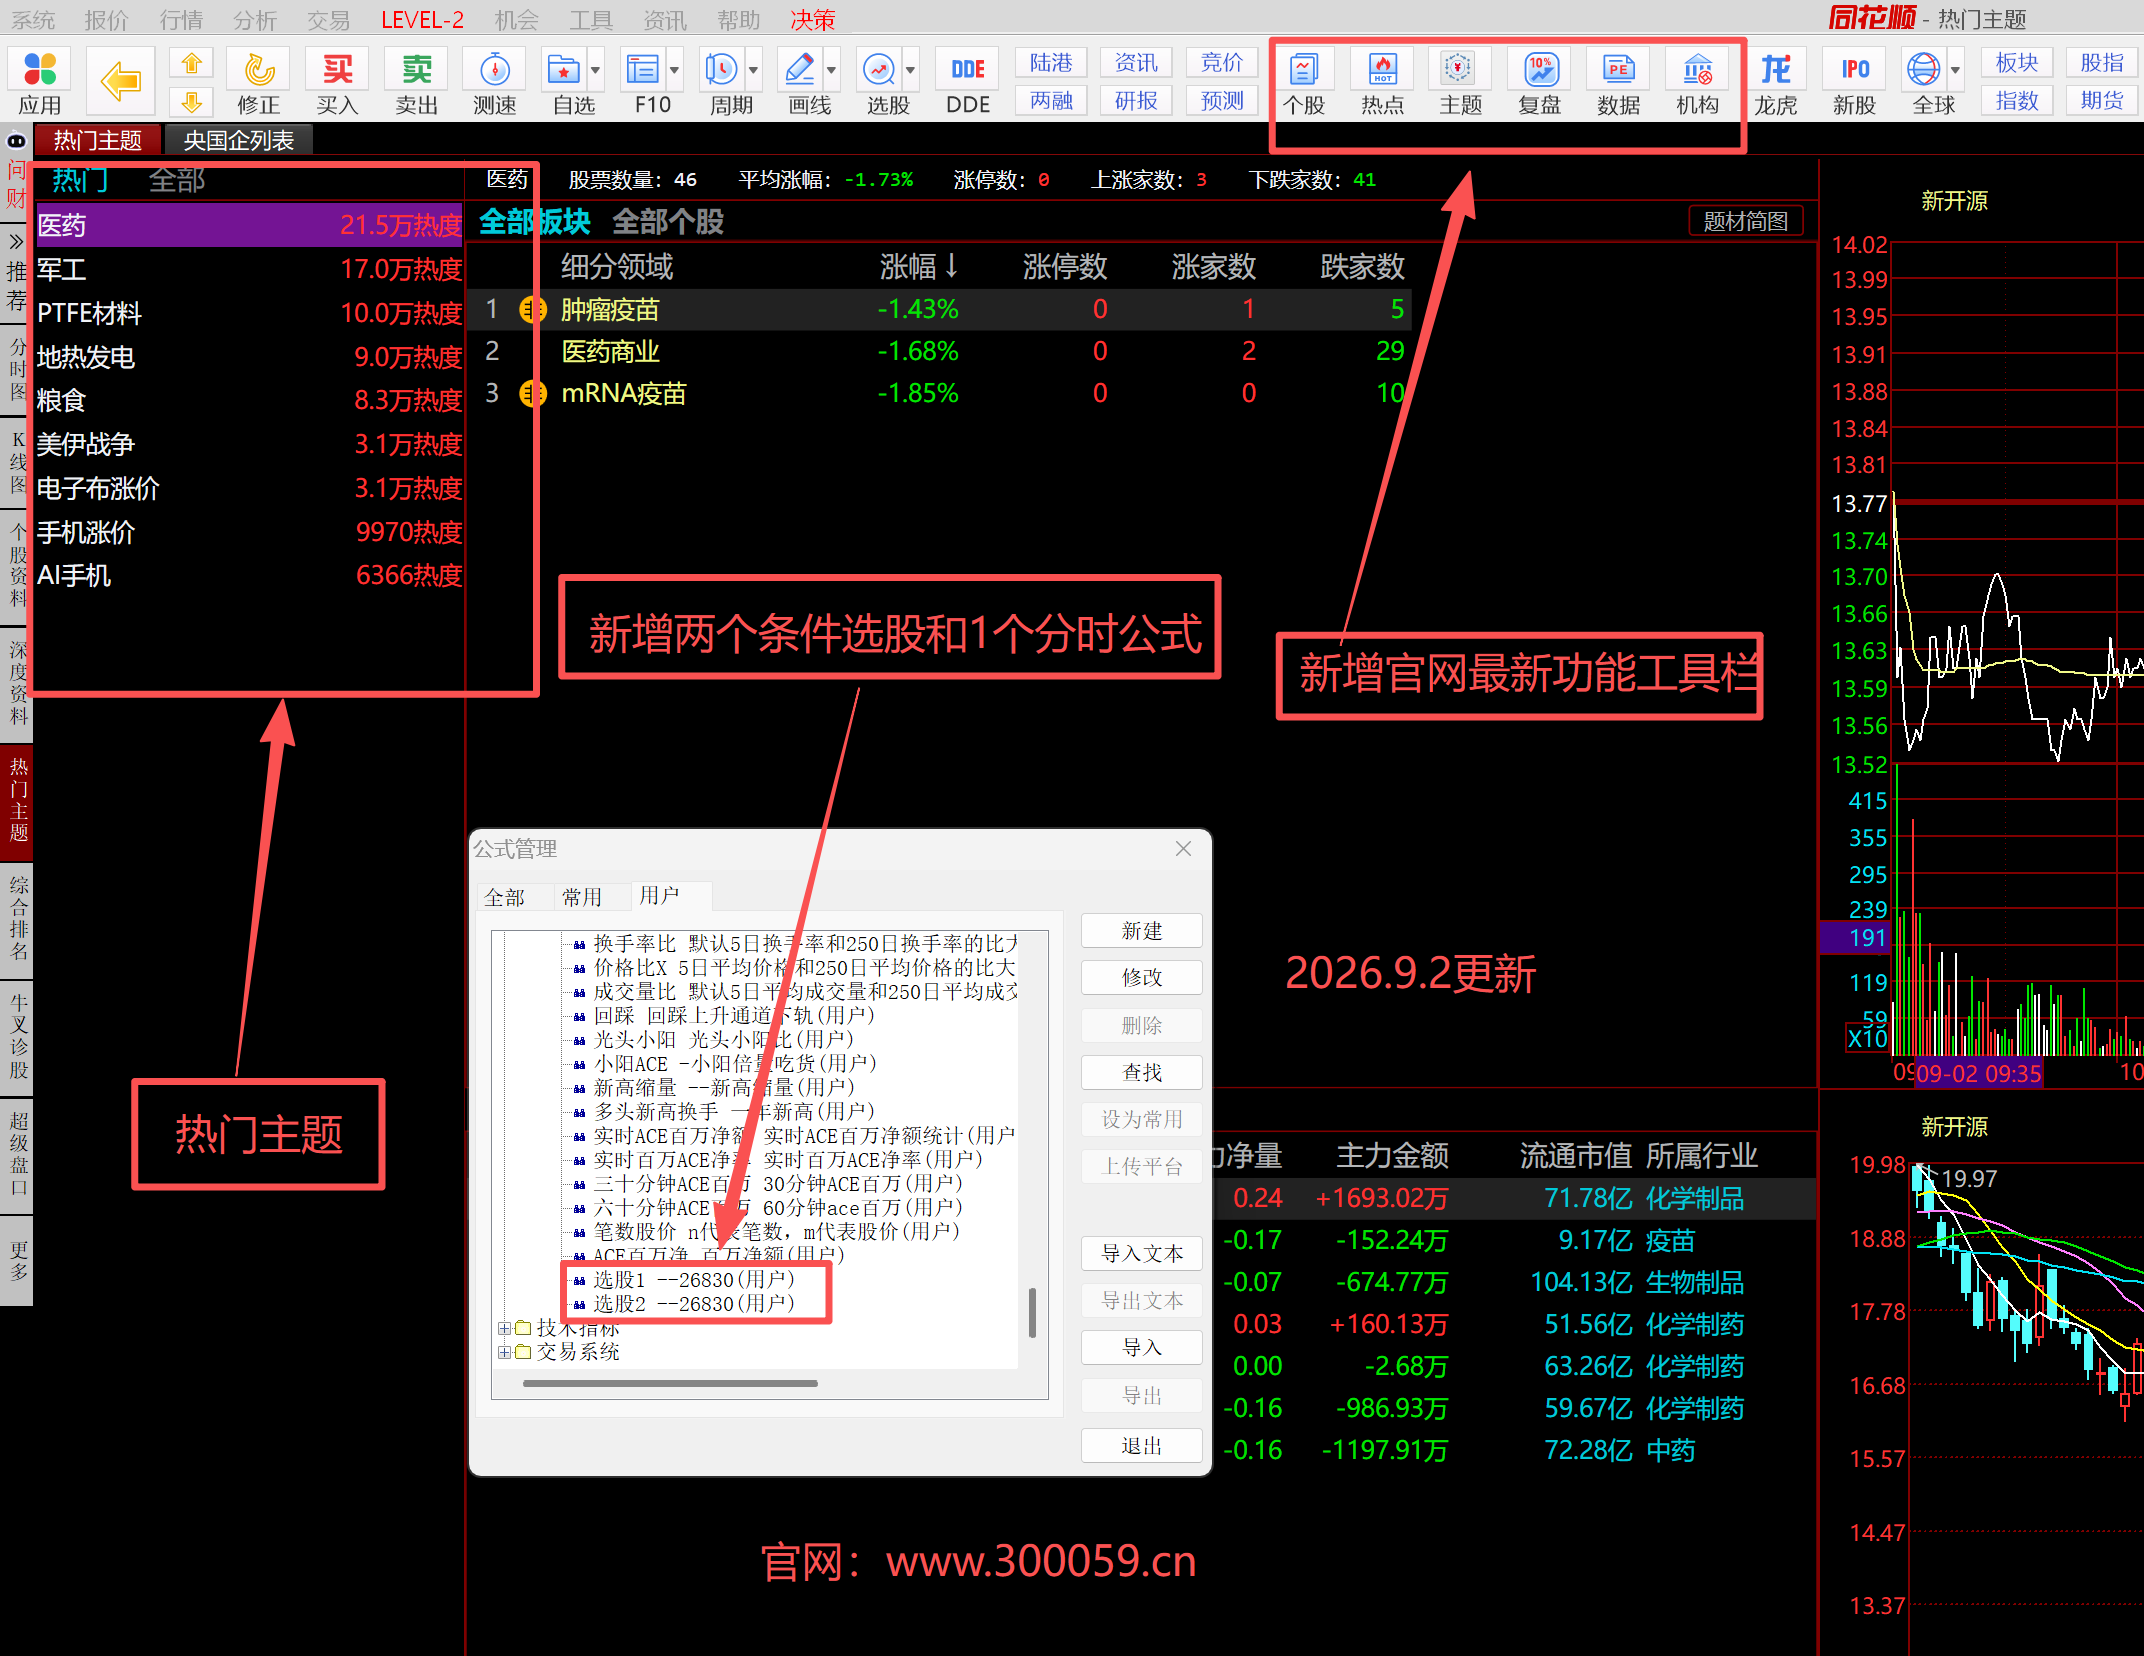
Task: Select the 医药商业 sub-sector row
Action: click(x=940, y=352)
